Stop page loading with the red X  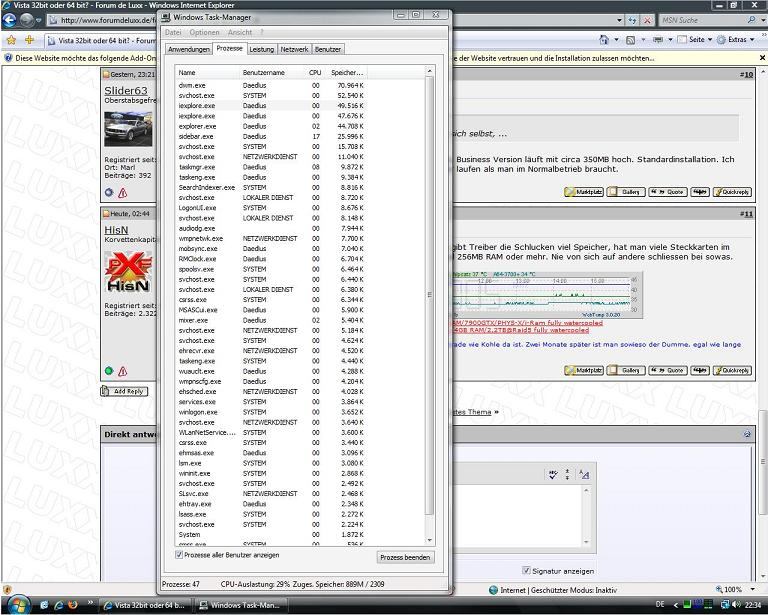(x=647, y=20)
